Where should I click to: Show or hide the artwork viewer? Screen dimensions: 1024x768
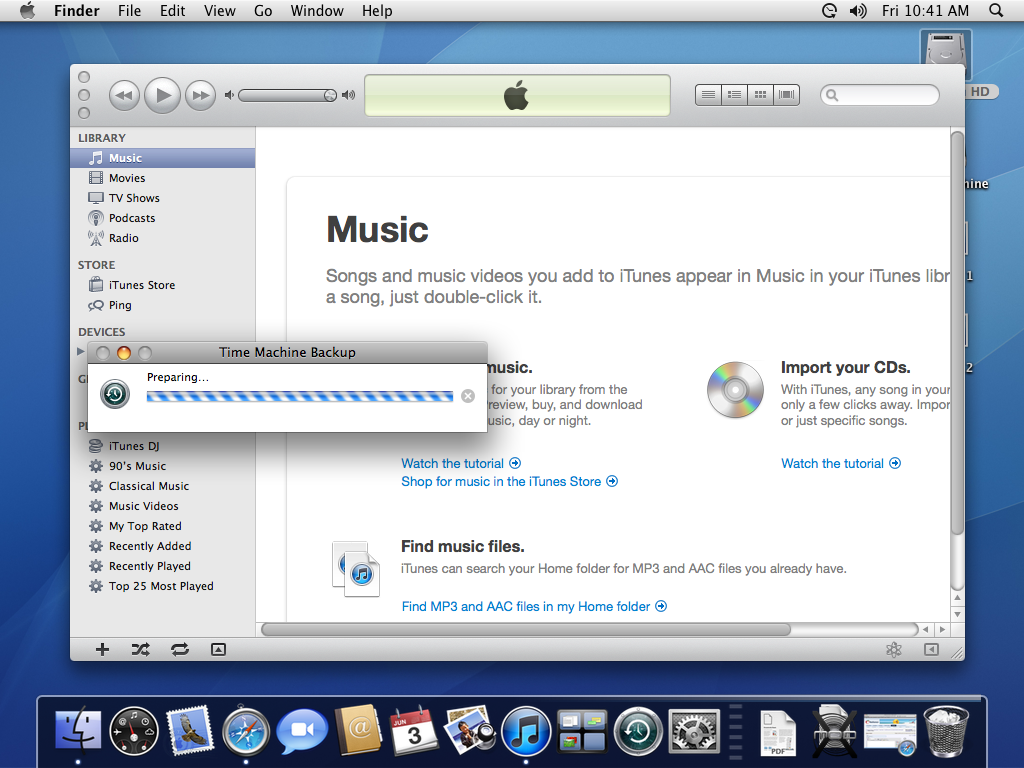point(218,649)
